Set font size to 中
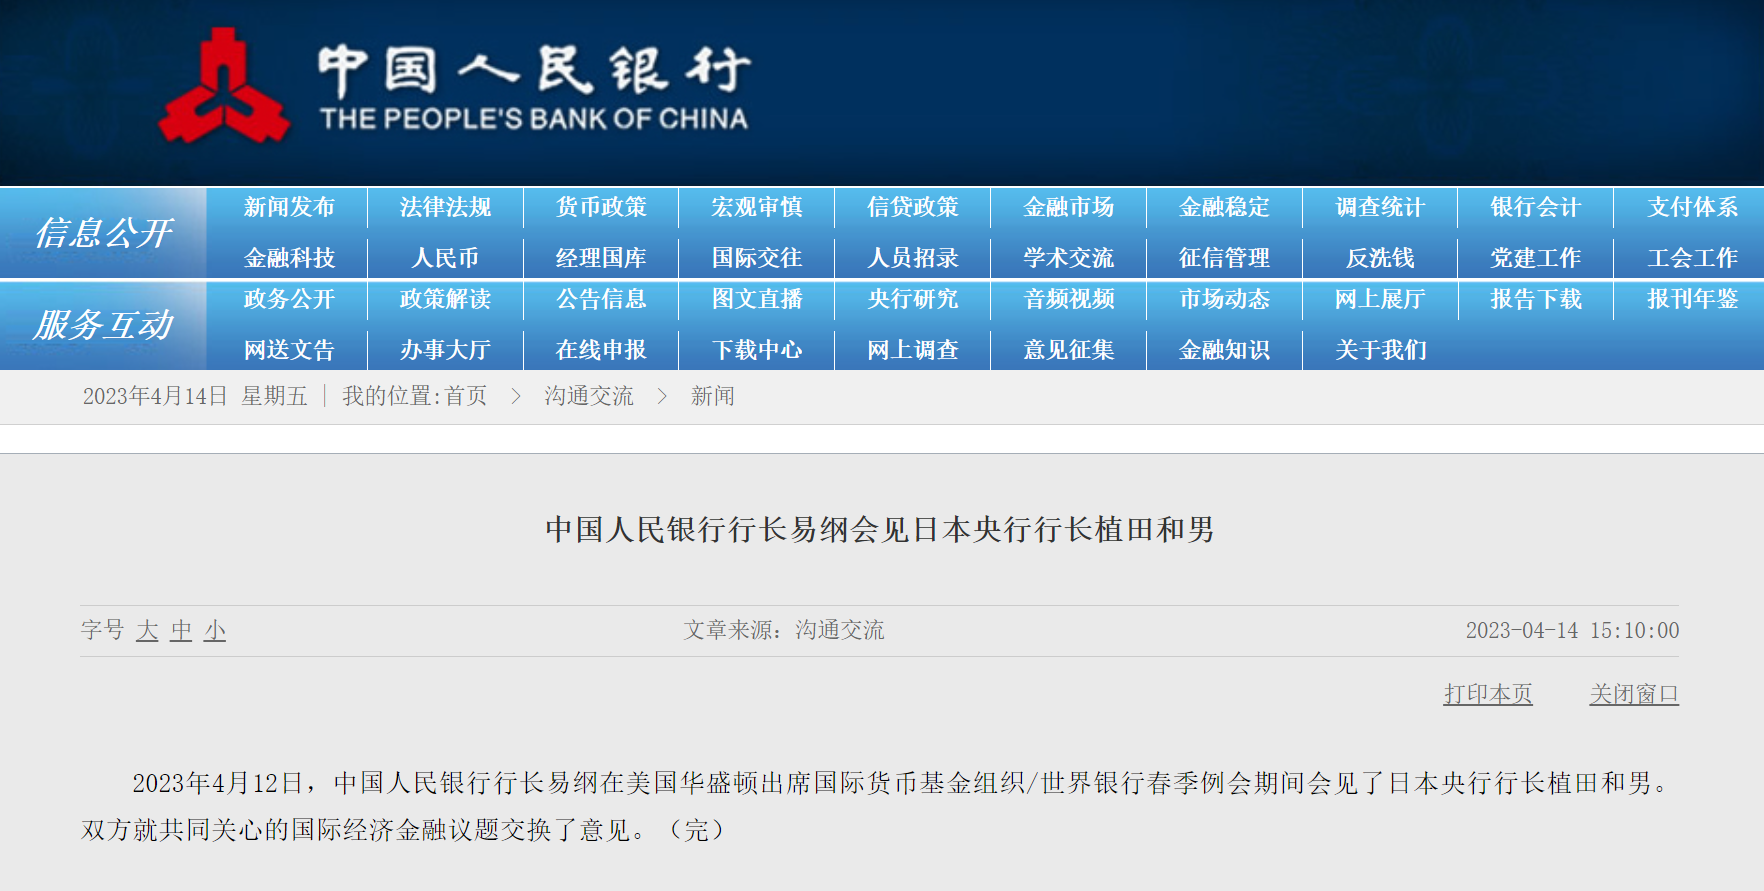Screen dimensions: 1764x891 (x=181, y=630)
